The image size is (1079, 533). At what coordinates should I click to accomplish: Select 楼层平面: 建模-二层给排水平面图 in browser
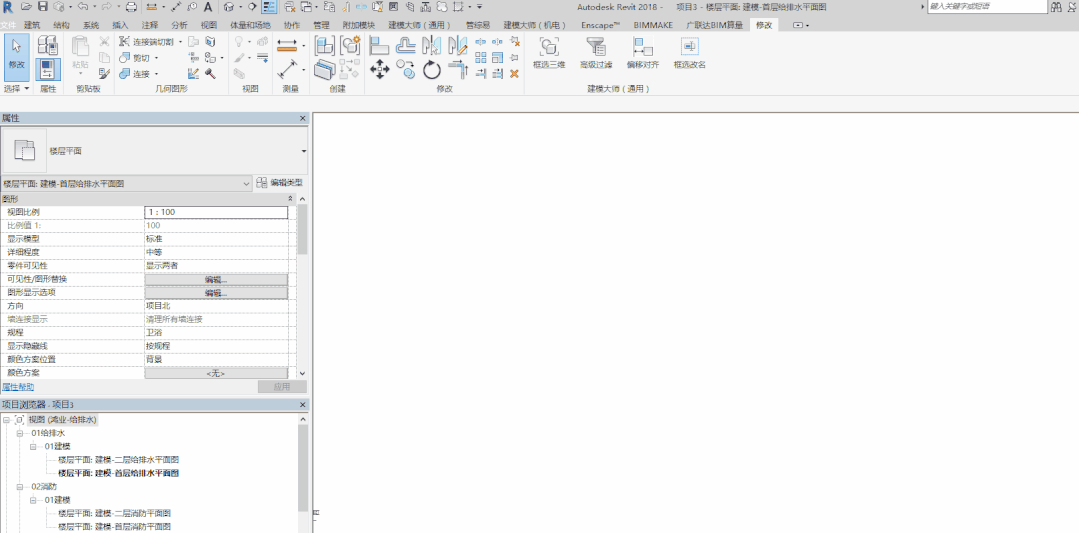pos(119,459)
